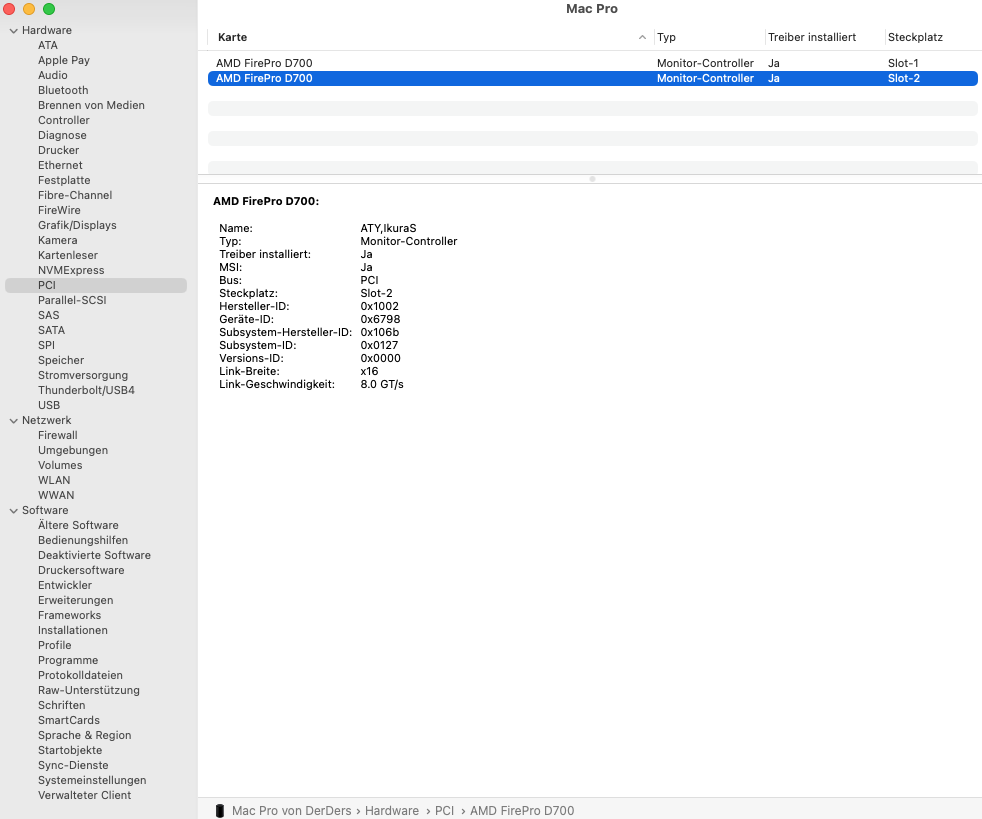Open Grafik/Displays in the sidebar
The image size is (982, 819).
(77, 225)
